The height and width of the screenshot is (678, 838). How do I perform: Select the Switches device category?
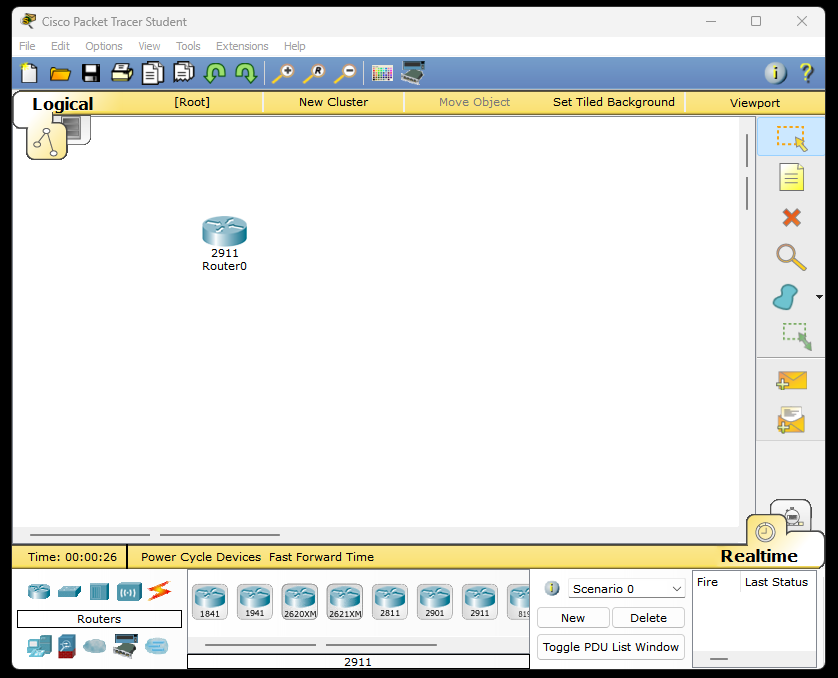pos(69,591)
